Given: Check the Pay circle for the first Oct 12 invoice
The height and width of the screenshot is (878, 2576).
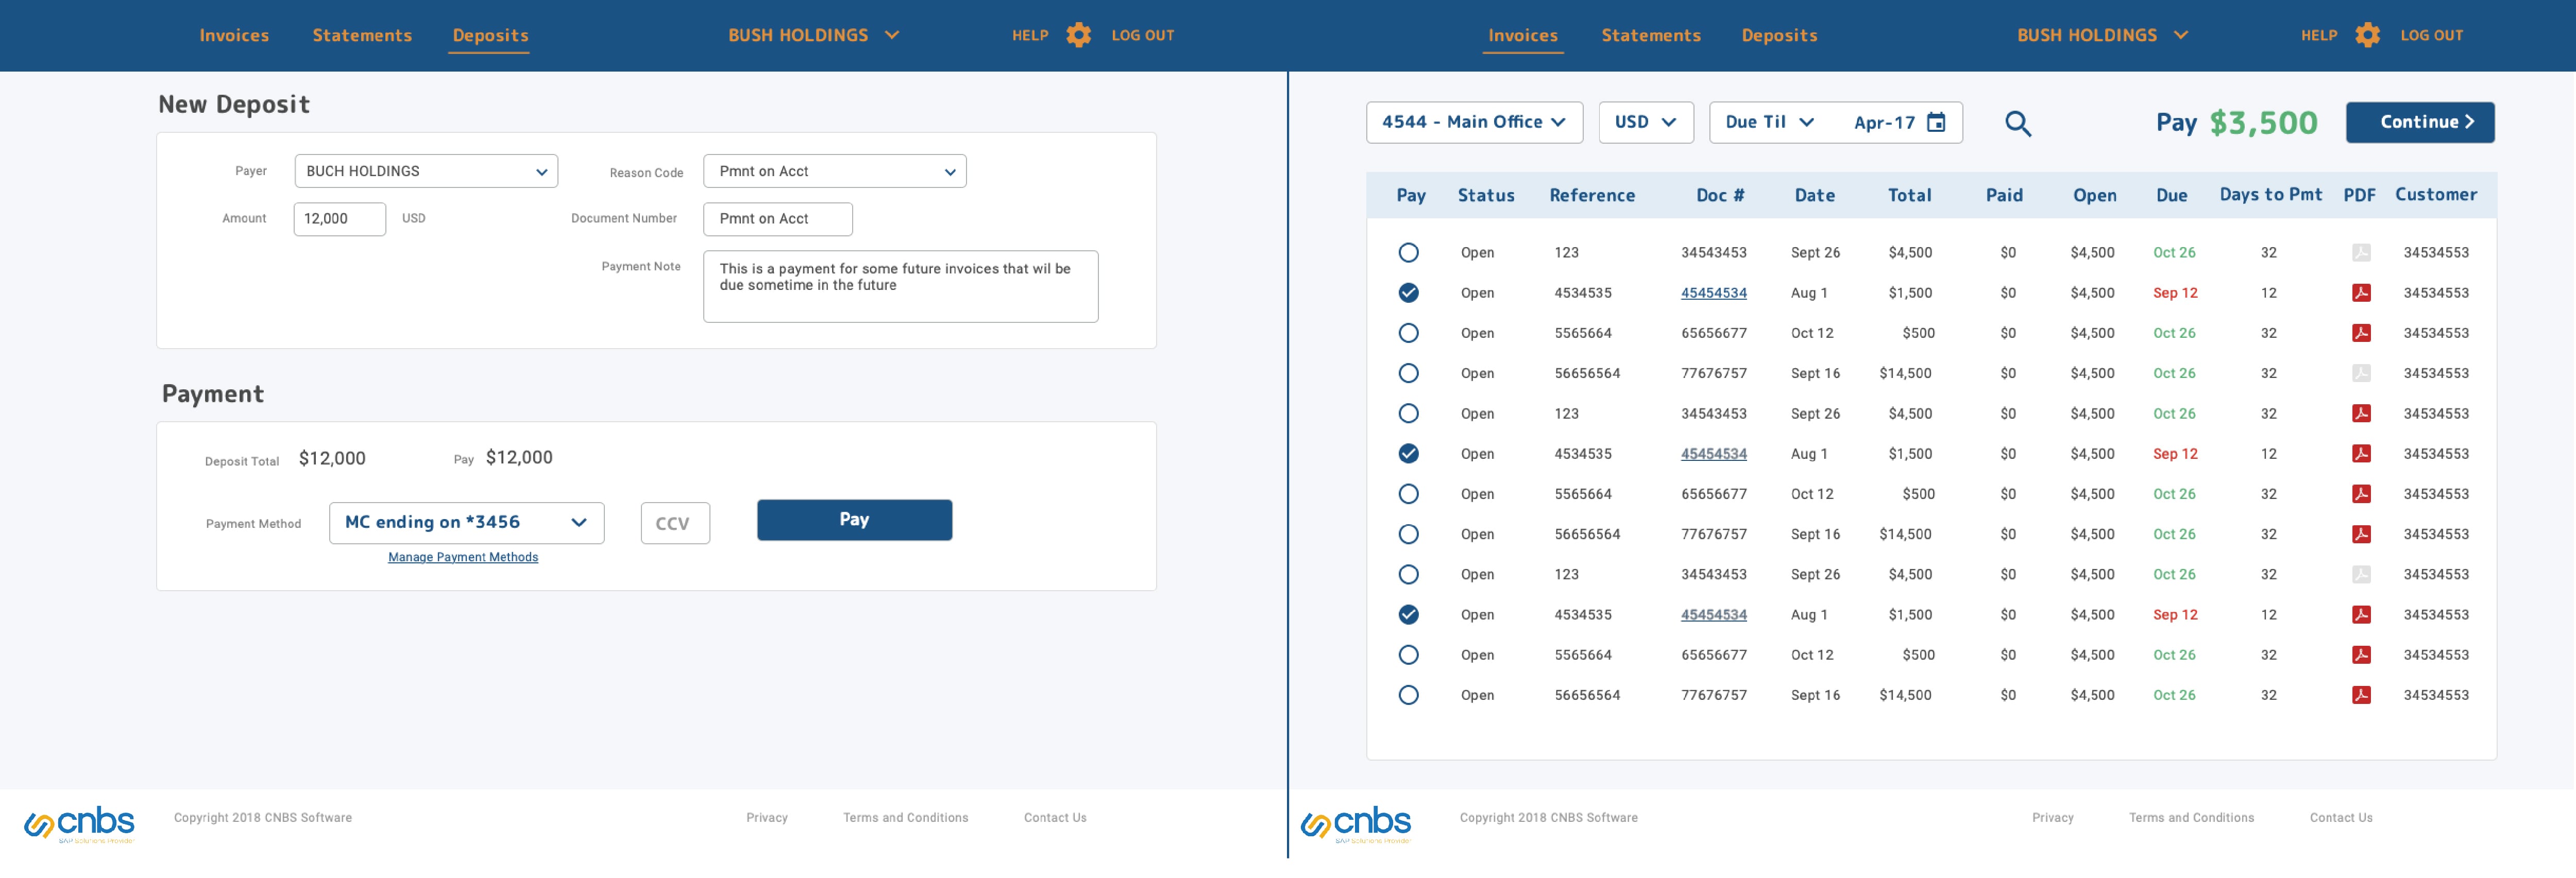Looking at the screenshot, I should pos(1409,333).
